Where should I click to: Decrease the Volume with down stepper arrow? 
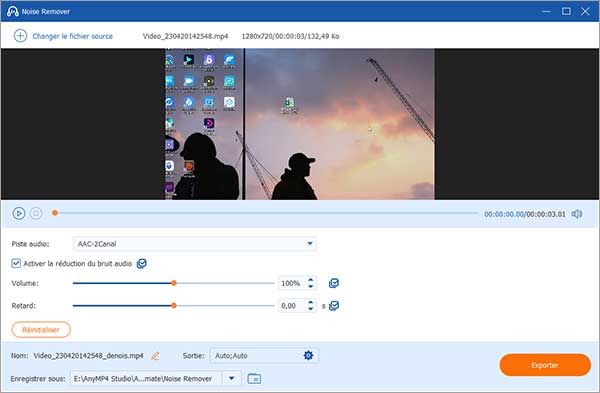311,287
